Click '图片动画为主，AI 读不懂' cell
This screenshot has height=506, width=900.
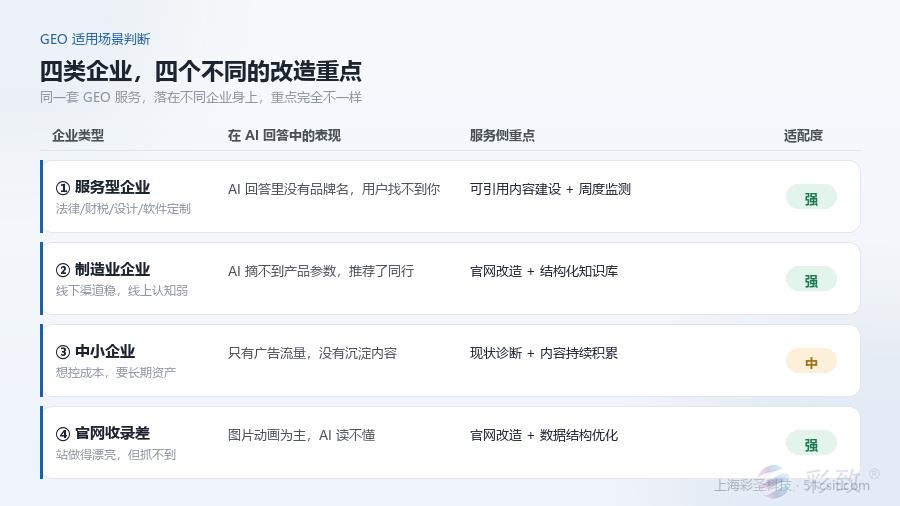click(x=301, y=435)
